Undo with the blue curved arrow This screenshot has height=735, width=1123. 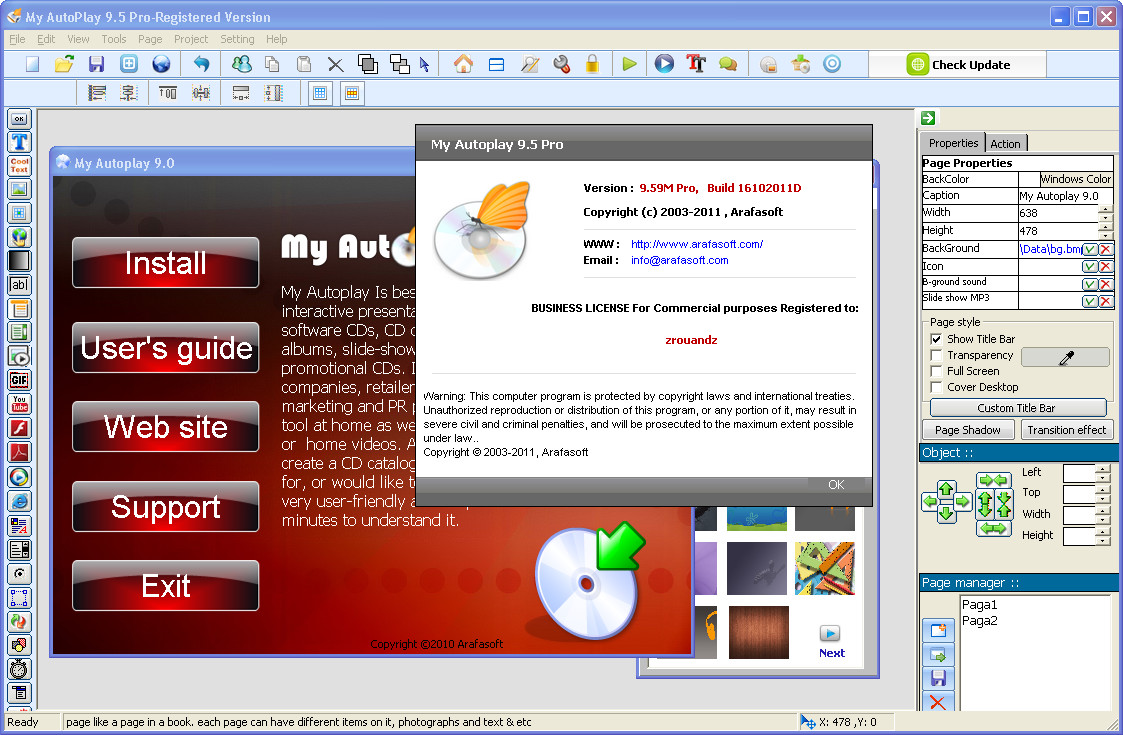coord(201,64)
